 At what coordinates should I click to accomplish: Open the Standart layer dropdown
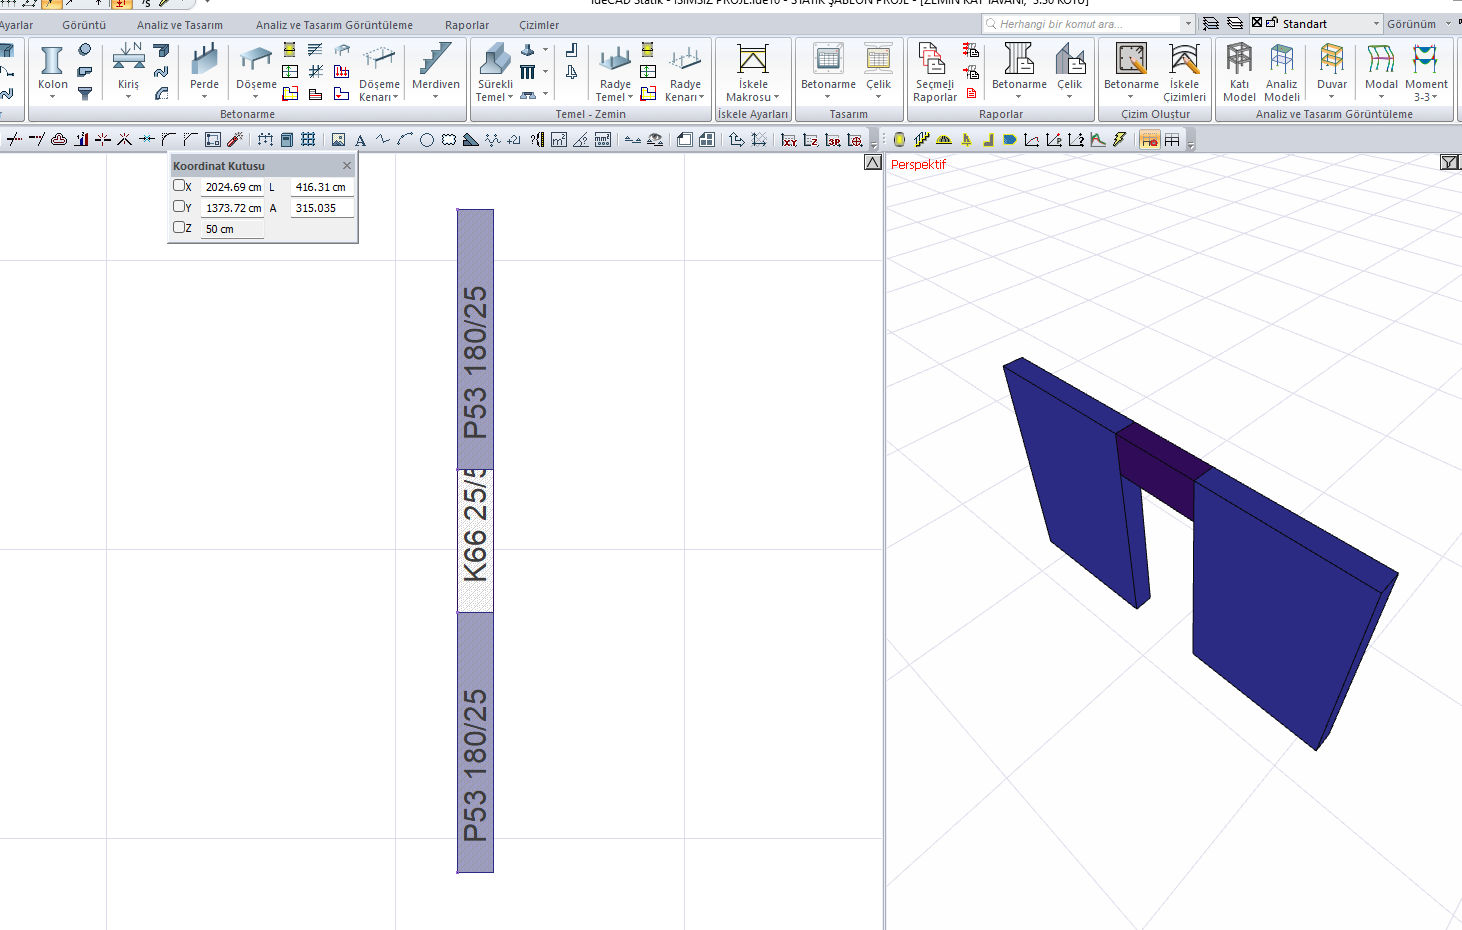point(1376,23)
